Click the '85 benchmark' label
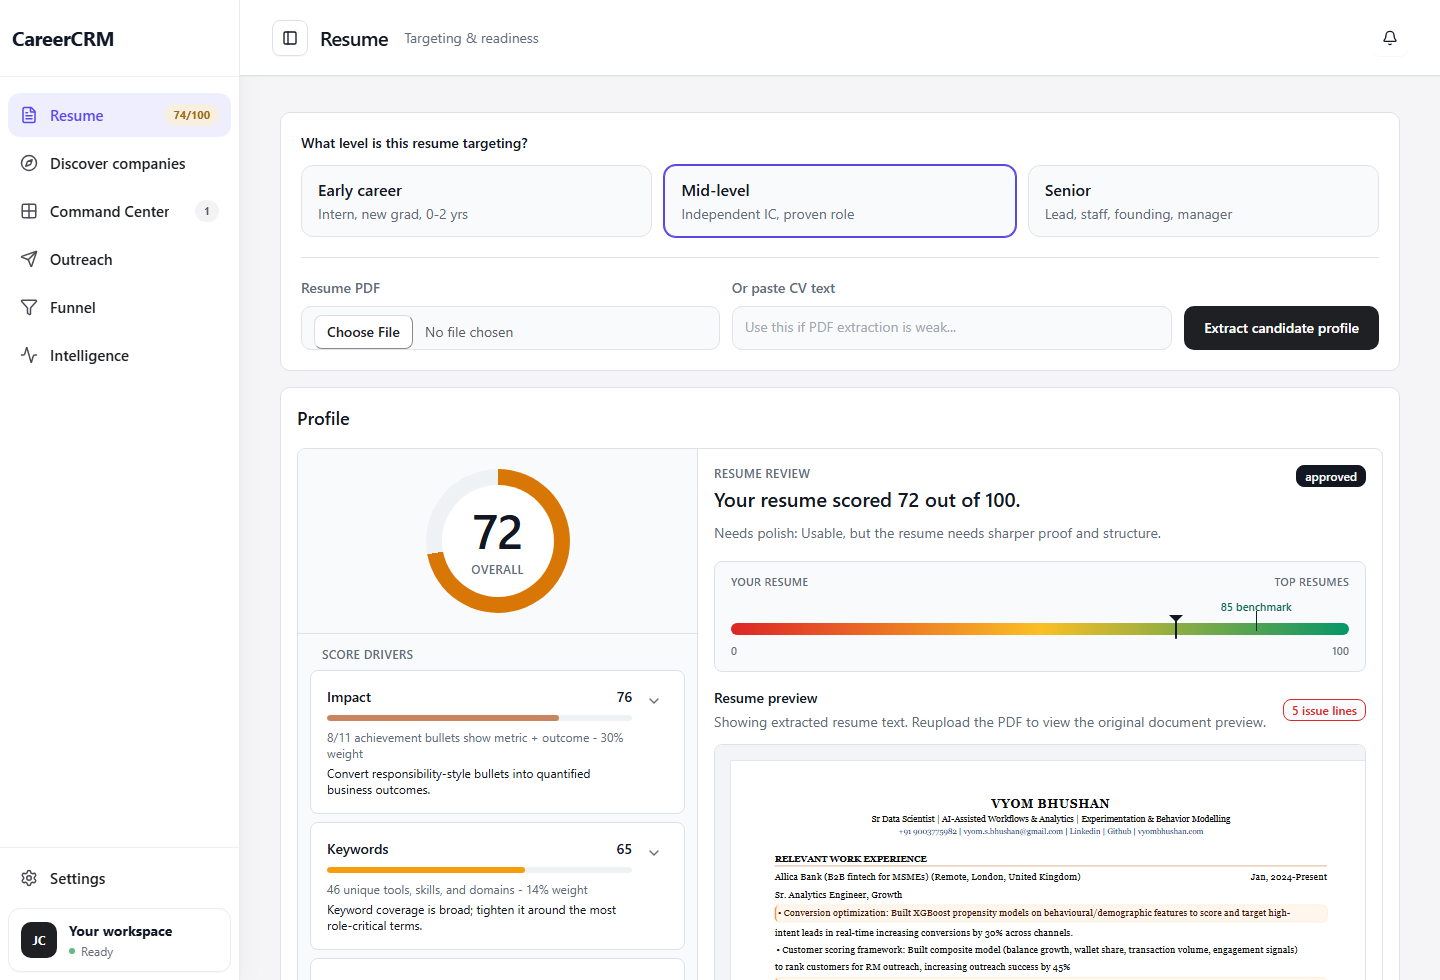Image resolution: width=1440 pixels, height=980 pixels. pyautogui.click(x=1256, y=607)
